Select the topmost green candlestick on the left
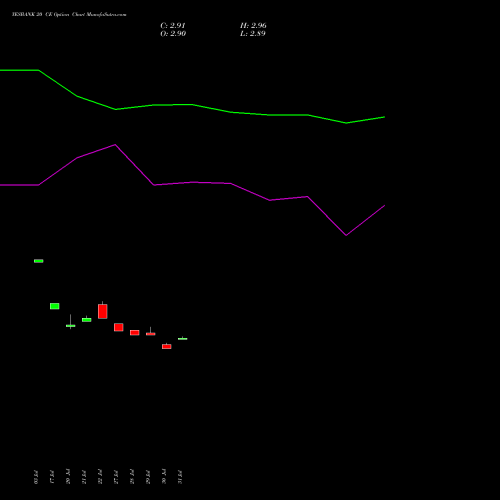 pyautogui.click(x=39, y=261)
